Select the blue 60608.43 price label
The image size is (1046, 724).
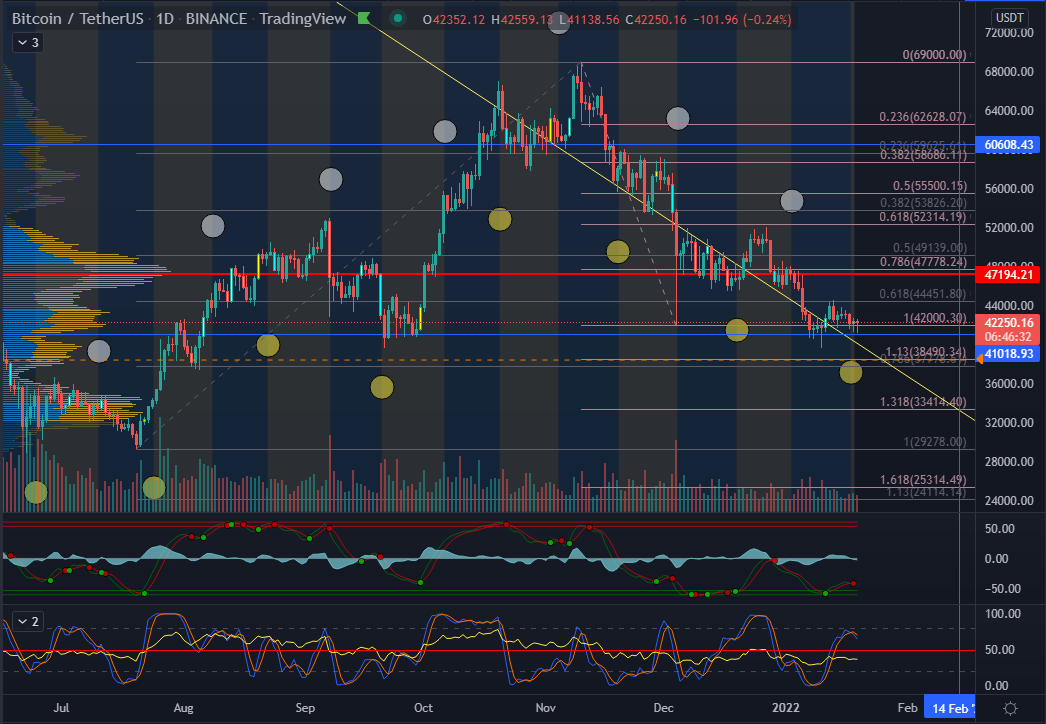1008,145
